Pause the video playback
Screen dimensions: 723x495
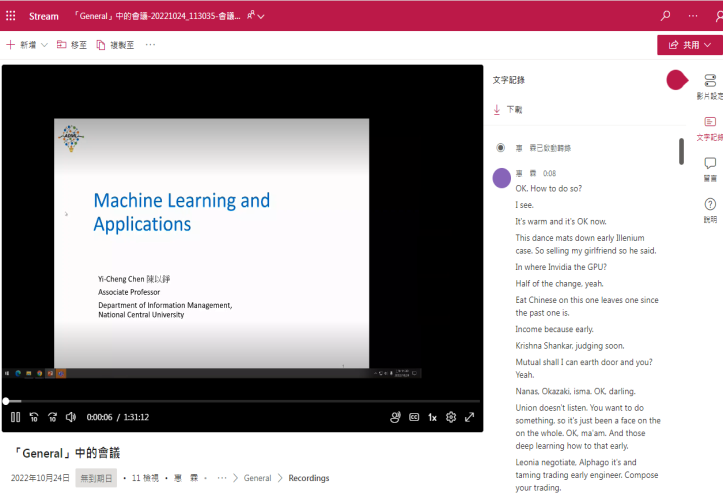click(15, 417)
